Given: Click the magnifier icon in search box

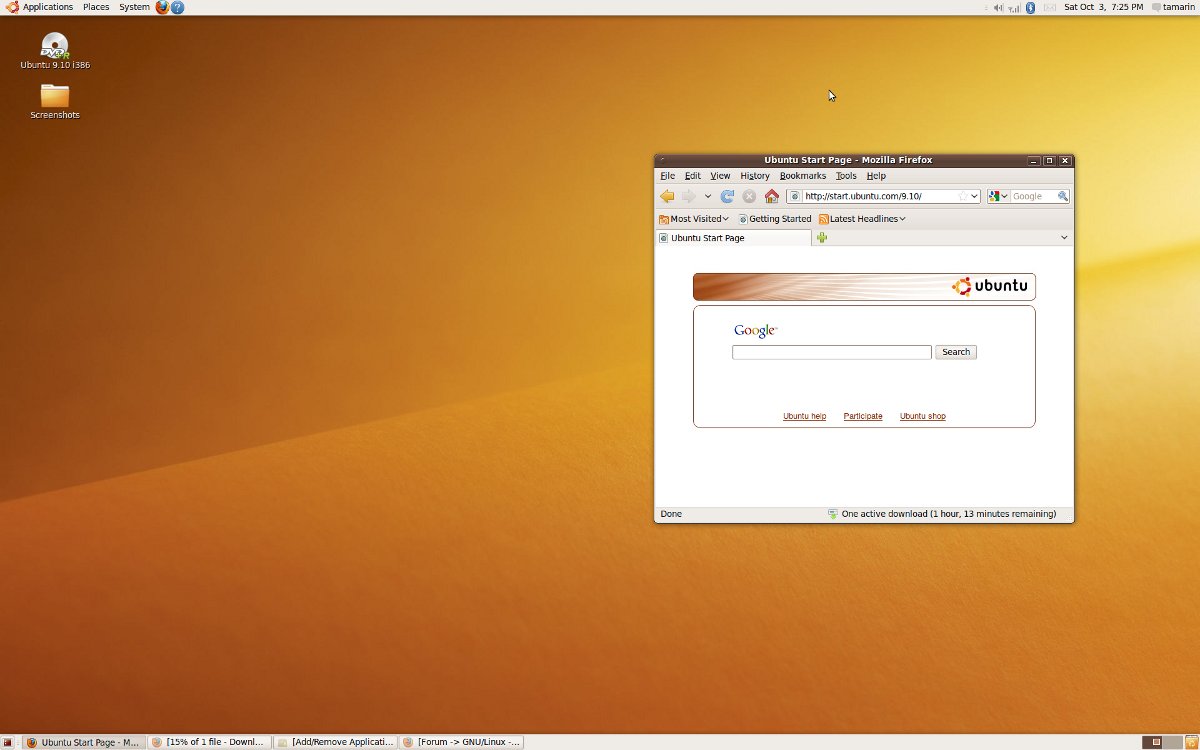Looking at the screenshot, I should point(1063,196).
